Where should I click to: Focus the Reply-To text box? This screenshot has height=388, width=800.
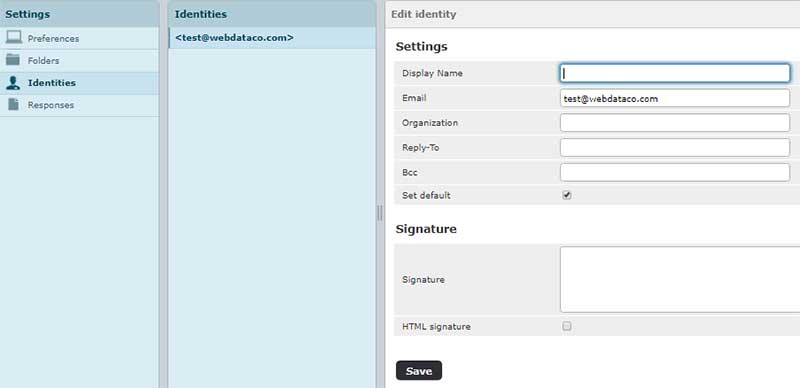pos(674,148)
